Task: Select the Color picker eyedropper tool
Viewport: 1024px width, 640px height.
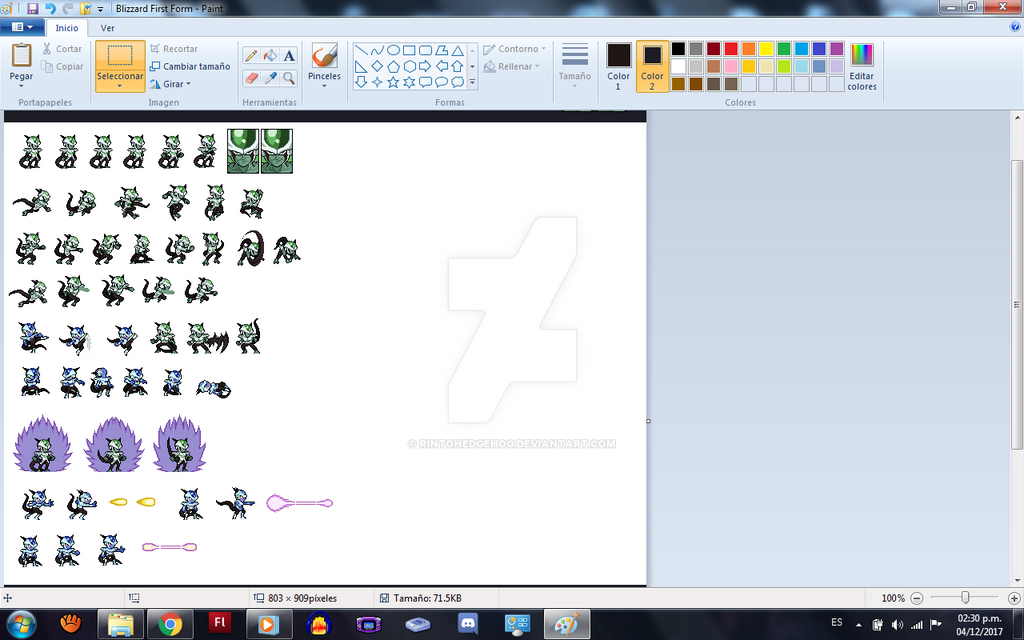Action: pyautogui.click(x=270, y=78)
